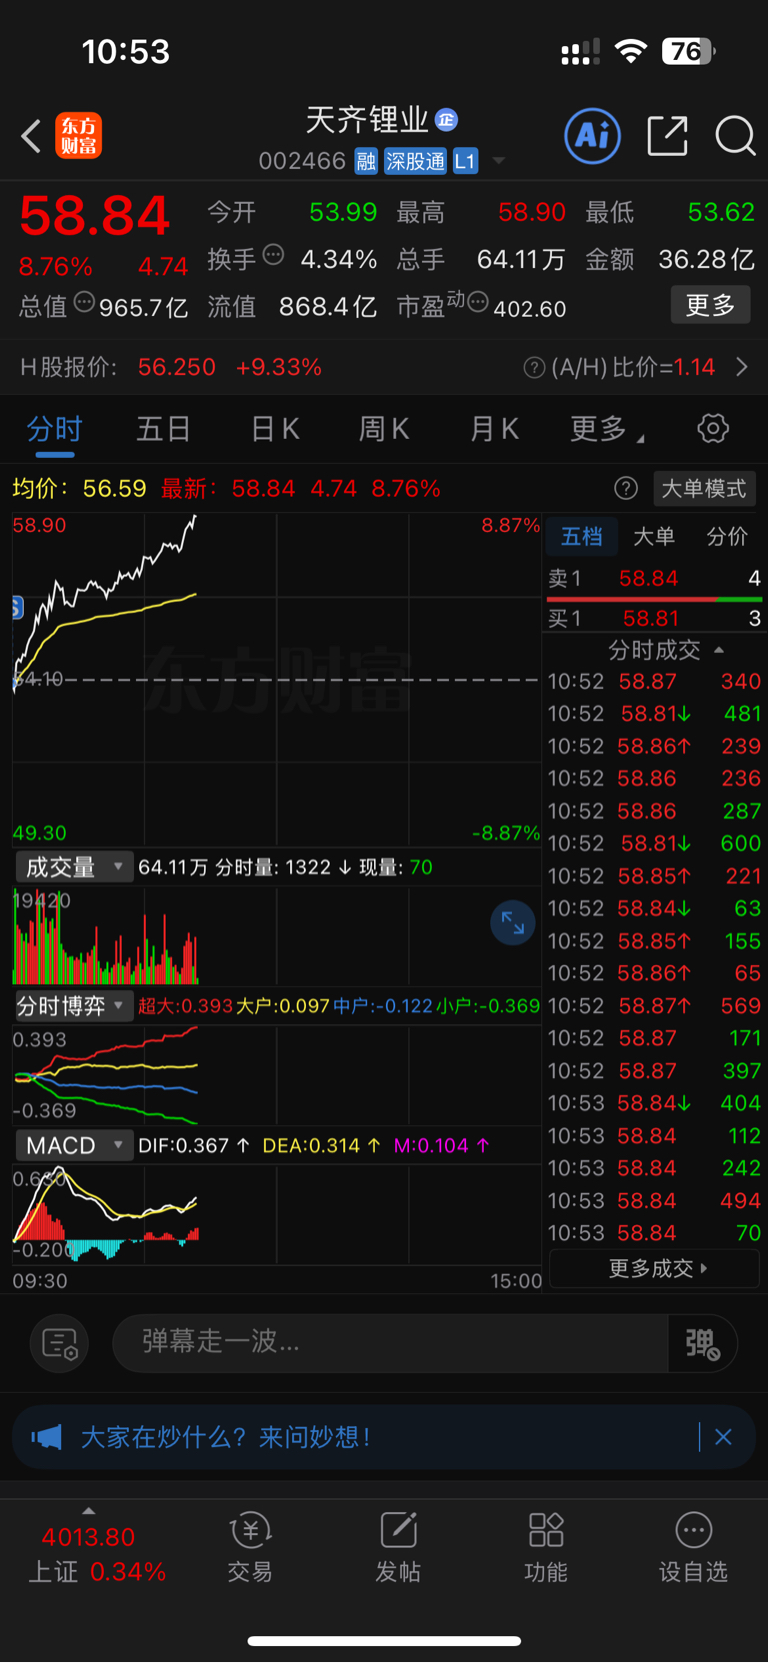Toggle 大单模式 button

704,488
